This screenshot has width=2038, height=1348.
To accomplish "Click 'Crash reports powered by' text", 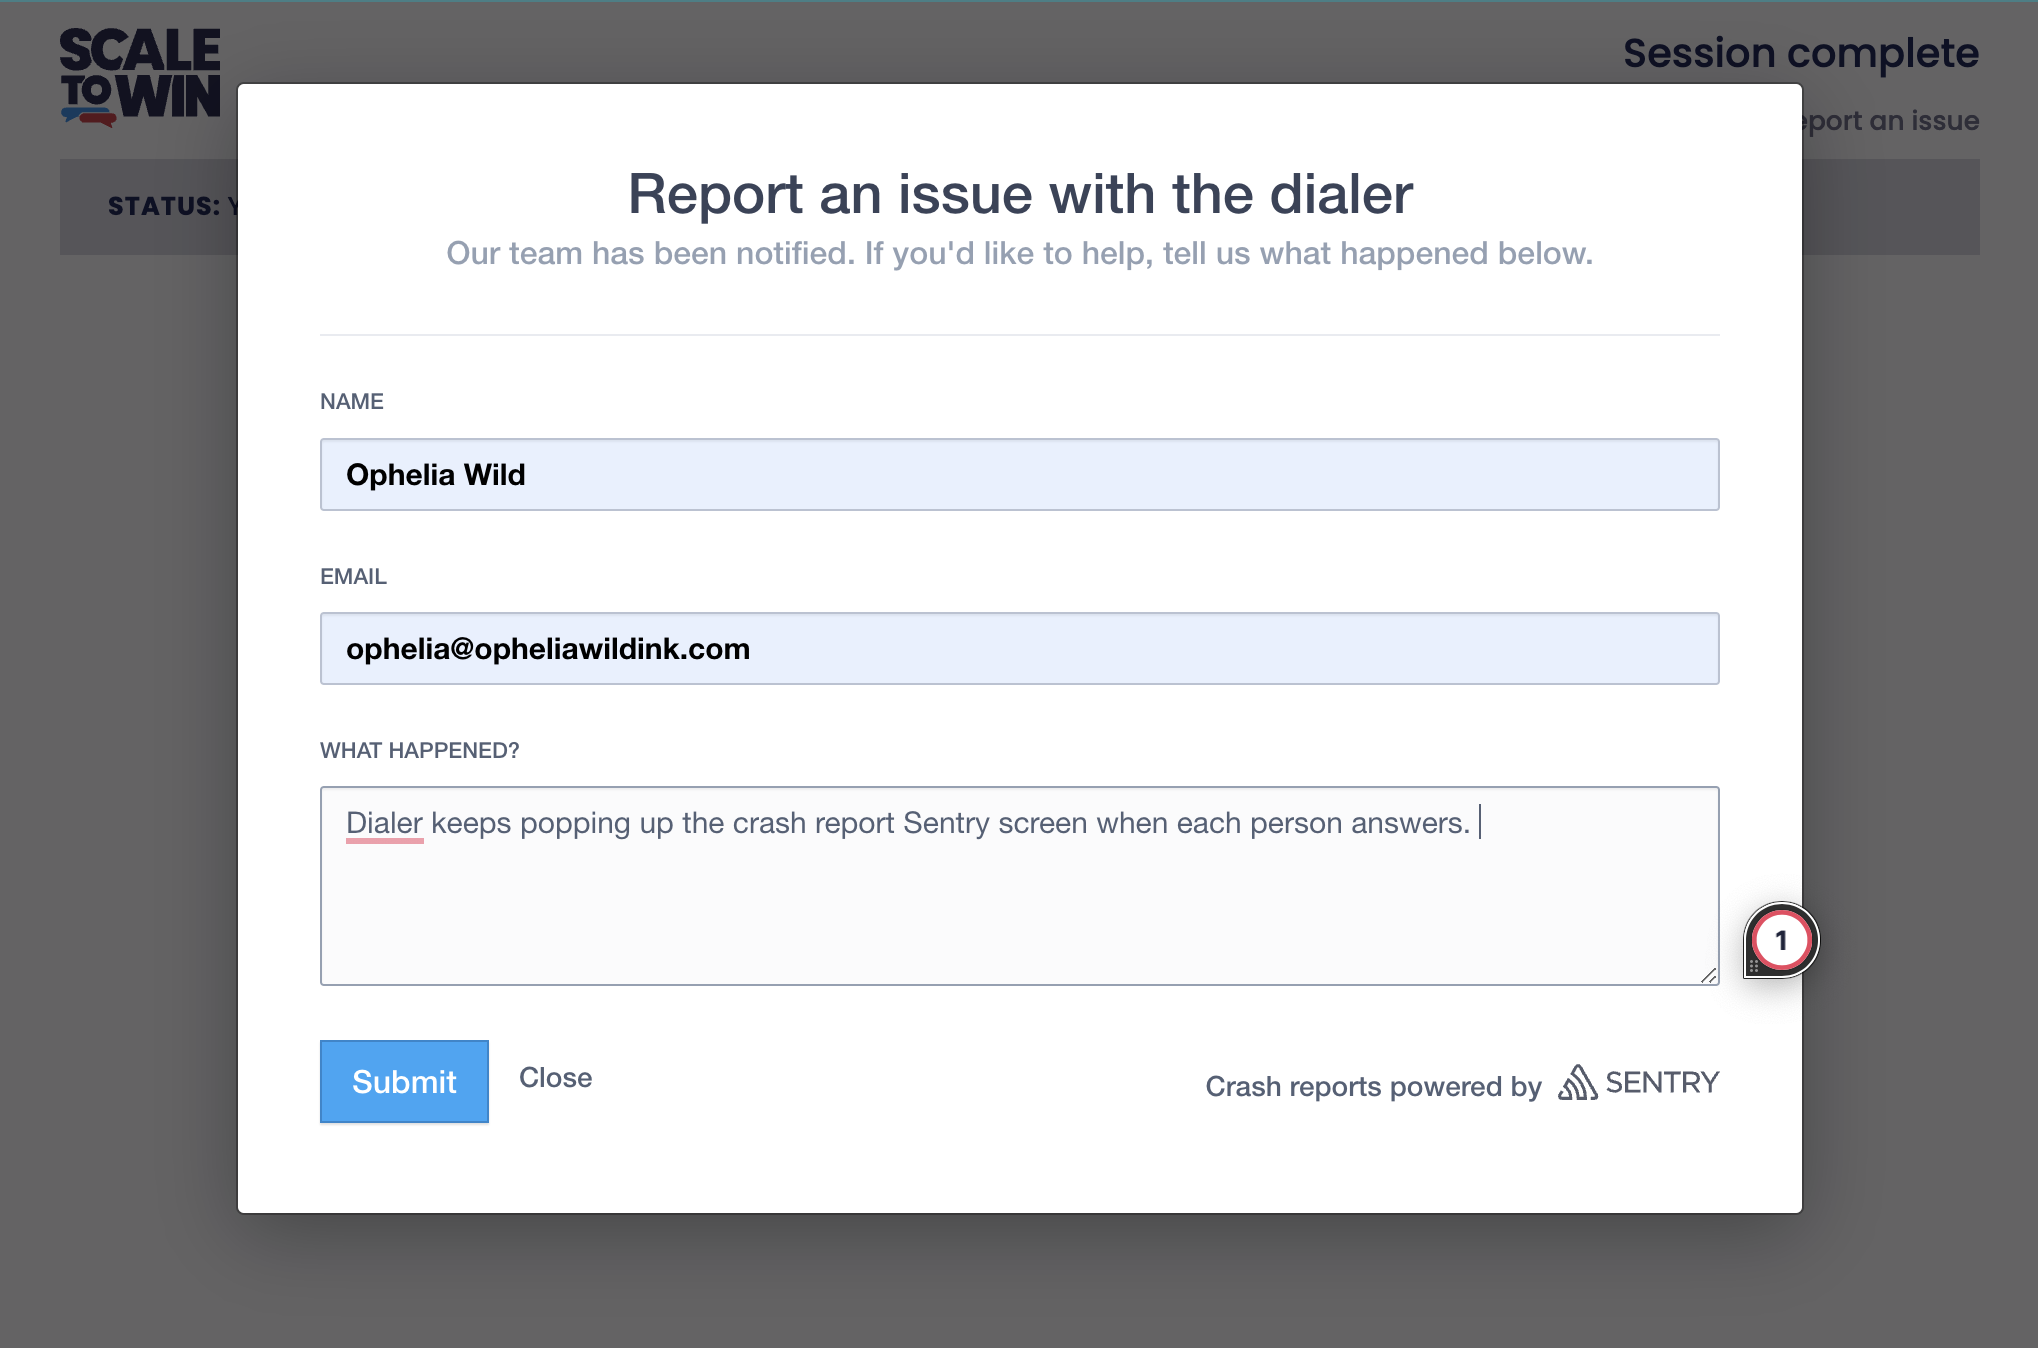I will tap(1373, 1086).
